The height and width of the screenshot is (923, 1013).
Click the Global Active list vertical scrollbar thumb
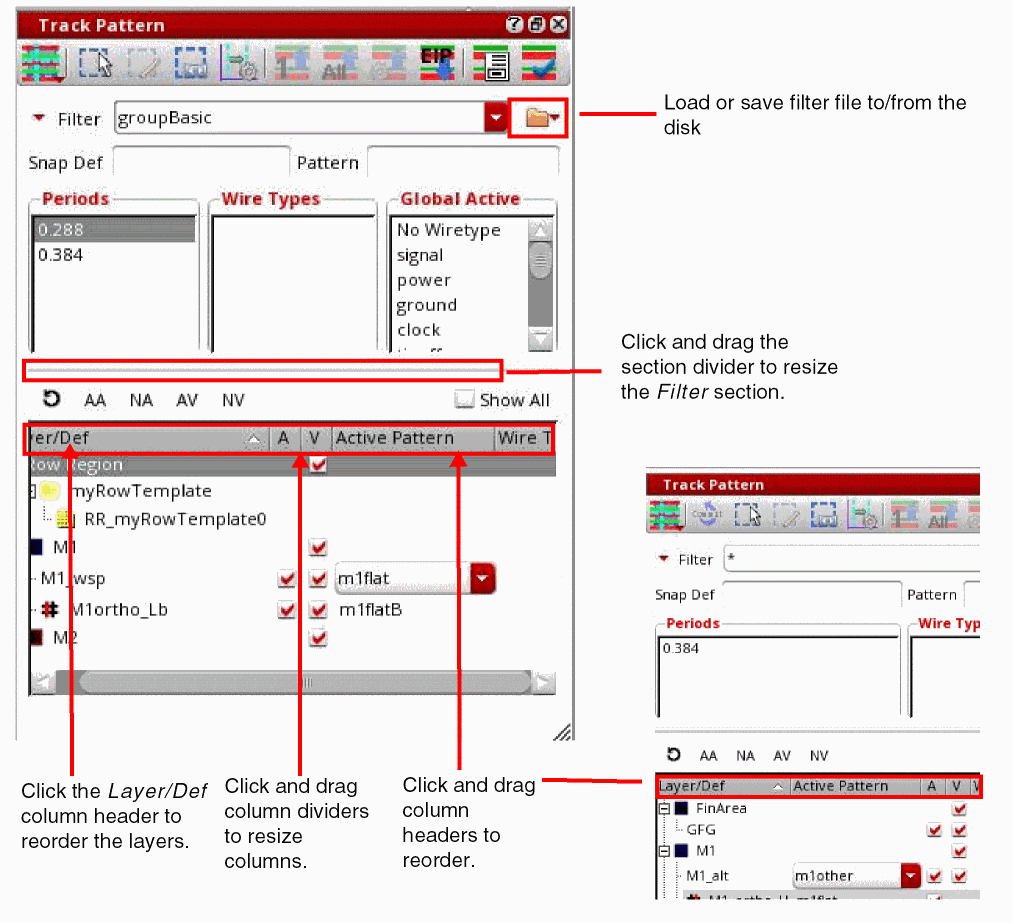pos(540,260)
